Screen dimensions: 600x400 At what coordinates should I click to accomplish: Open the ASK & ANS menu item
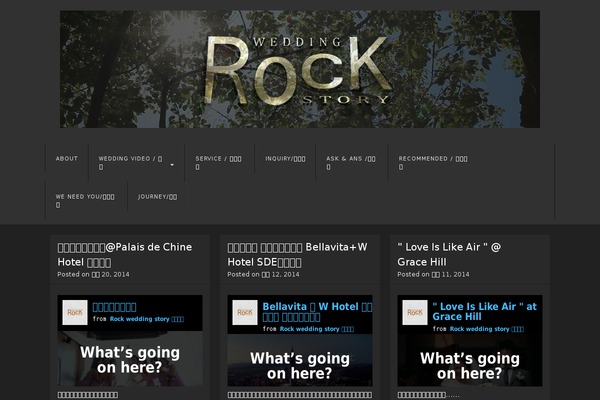coord(351,163)
